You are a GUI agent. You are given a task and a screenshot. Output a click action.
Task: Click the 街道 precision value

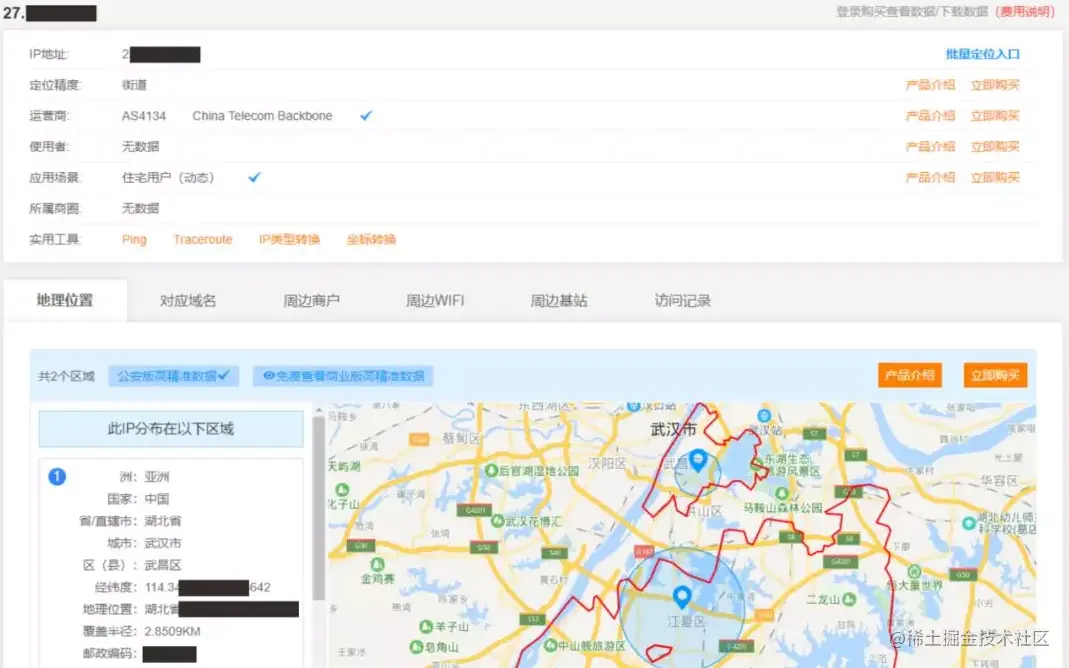tap(134, 85)
